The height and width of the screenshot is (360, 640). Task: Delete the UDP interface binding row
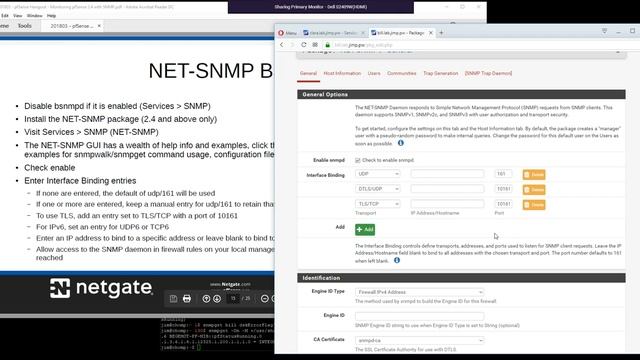(534, 175)
